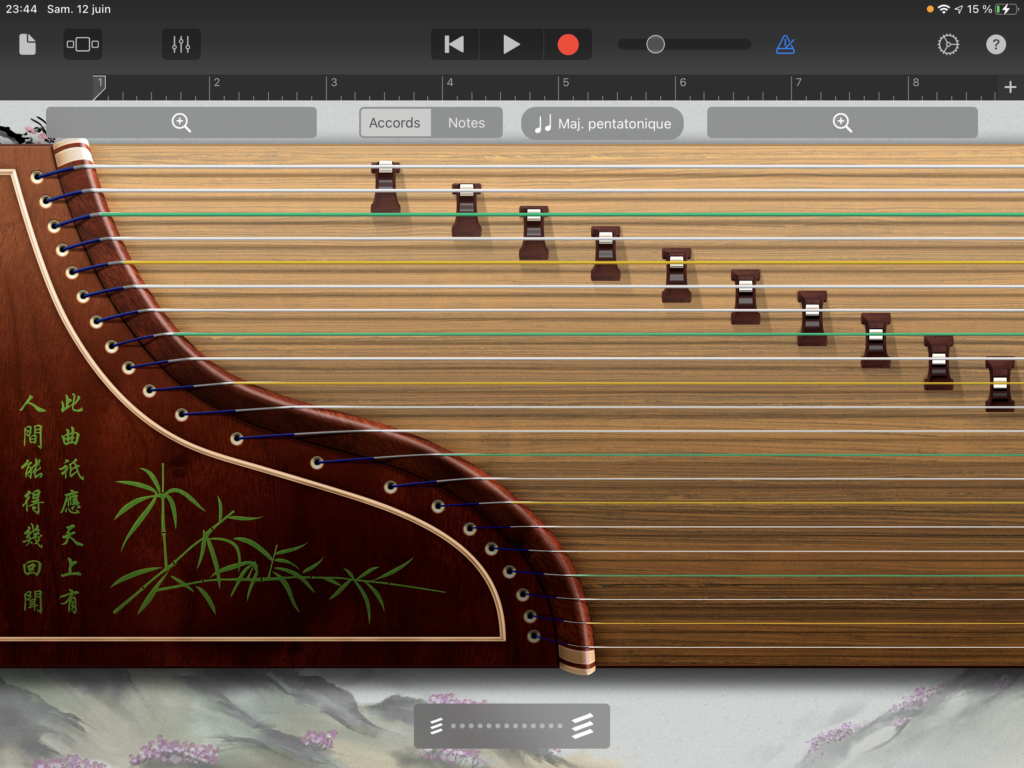Tap the 23:44 clock in status bar
Screen dimensions: 1024x768
(22, 9)
